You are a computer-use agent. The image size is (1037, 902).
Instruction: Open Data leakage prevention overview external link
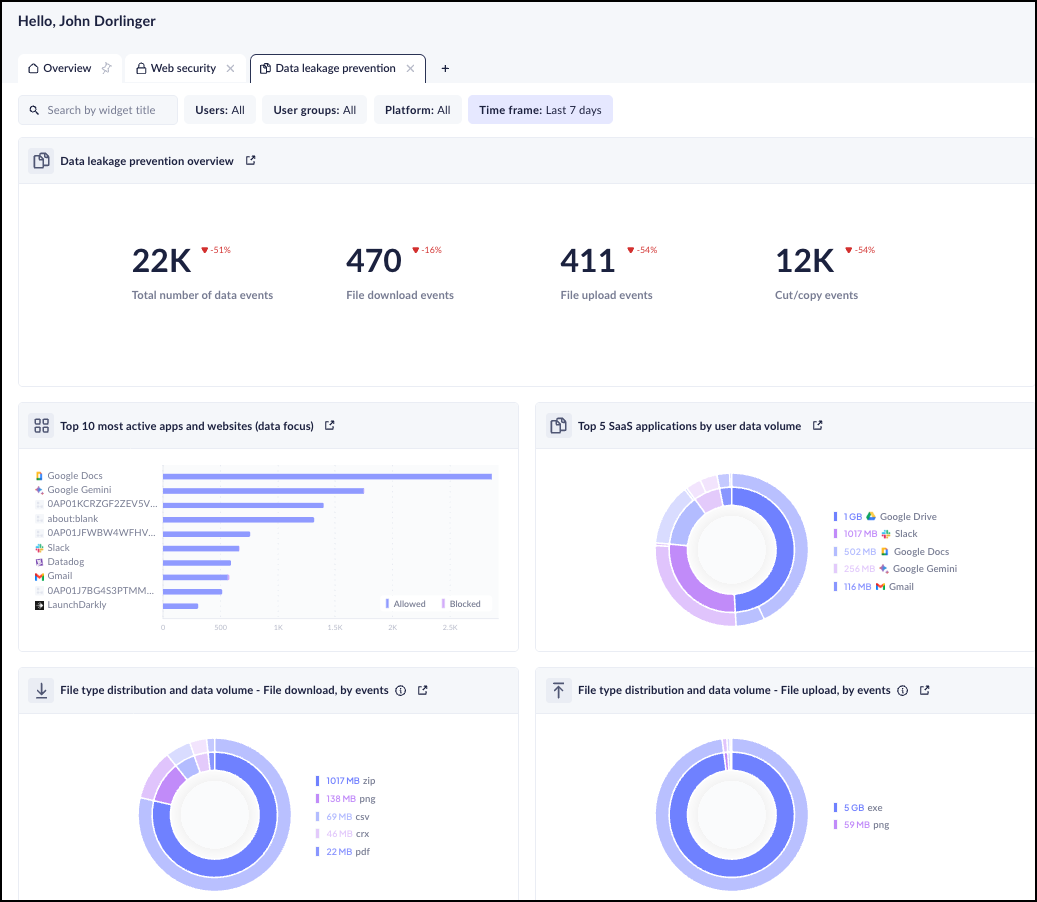(x=251, y=160)
